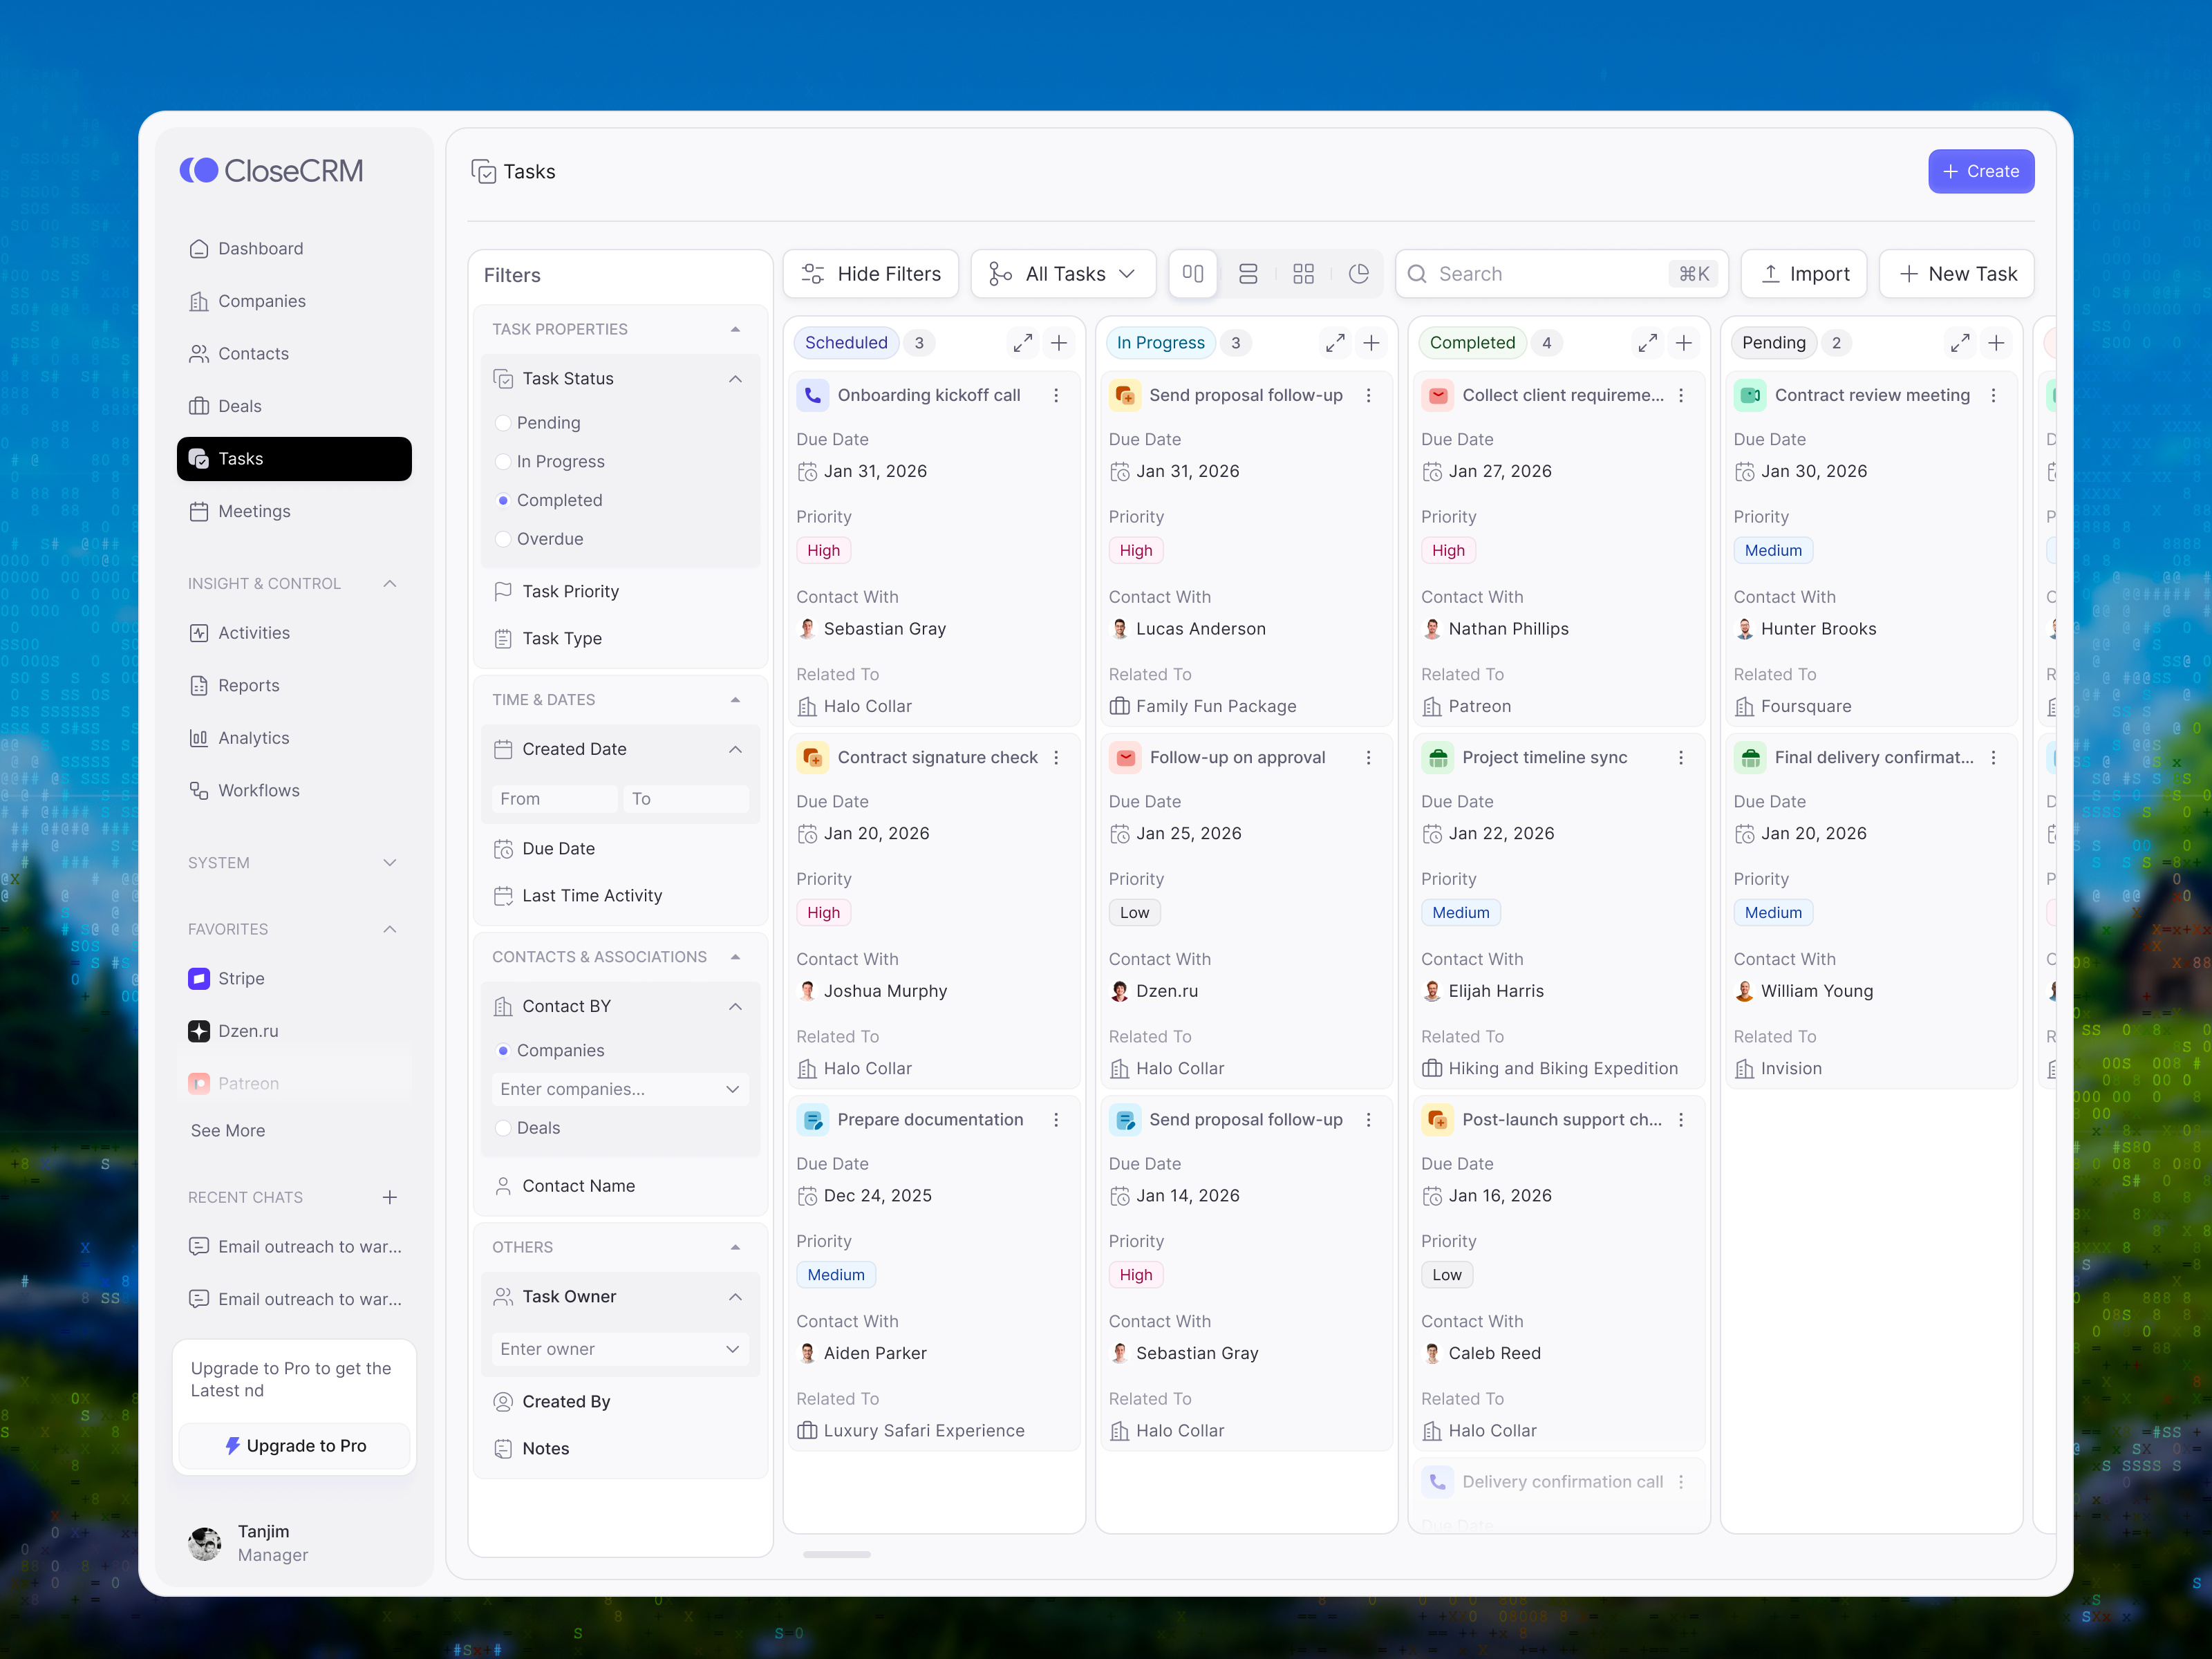Viewport: 2212px width, 1659px height.
Task: Open options for Follow-up on approval card
Action: pyautogui.click(x=1368, y=757)
